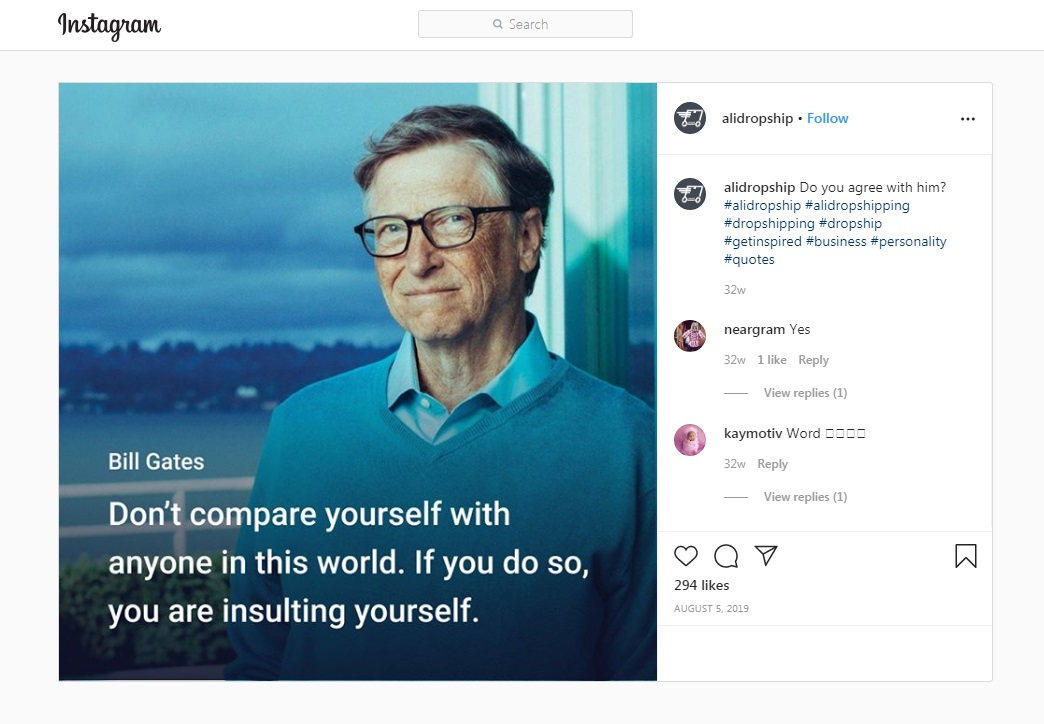The width and height of the screenshot is (1044, 724).
Task: Expand replies under kaymotiv's comment
Action: pyautogui.click(x=805, y=497)
